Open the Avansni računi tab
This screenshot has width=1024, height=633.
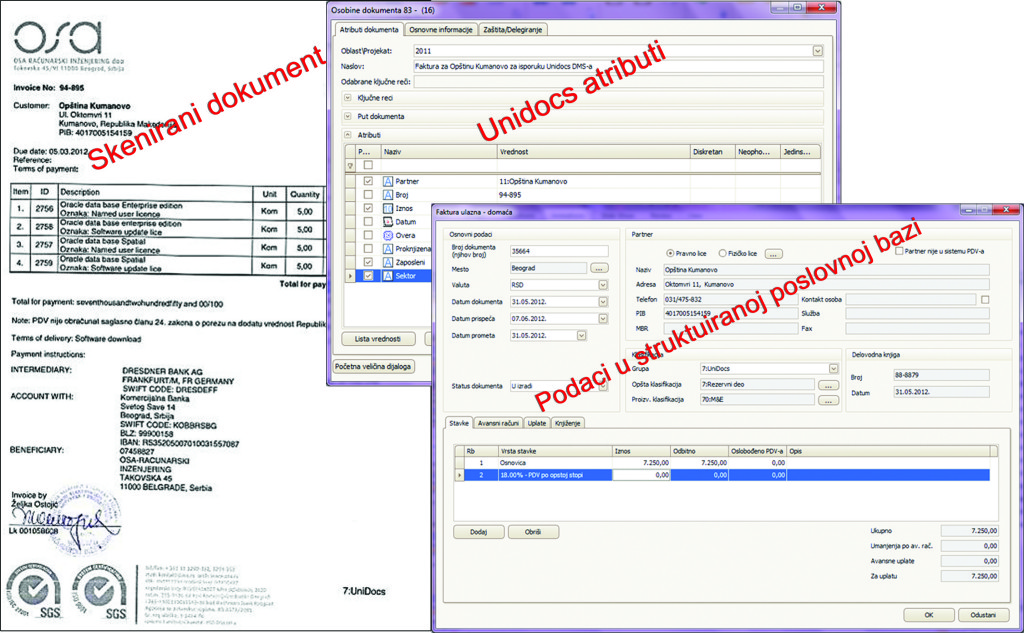(x=498, y=423)
